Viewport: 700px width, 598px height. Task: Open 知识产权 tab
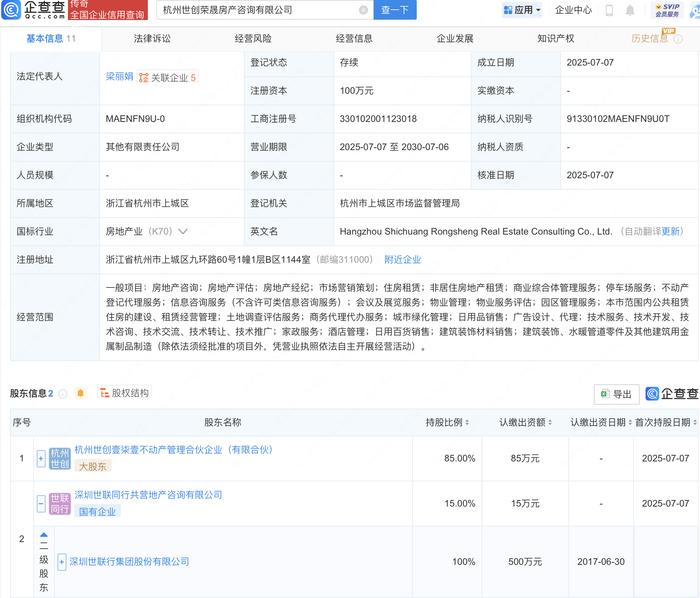tap(556, 39)
